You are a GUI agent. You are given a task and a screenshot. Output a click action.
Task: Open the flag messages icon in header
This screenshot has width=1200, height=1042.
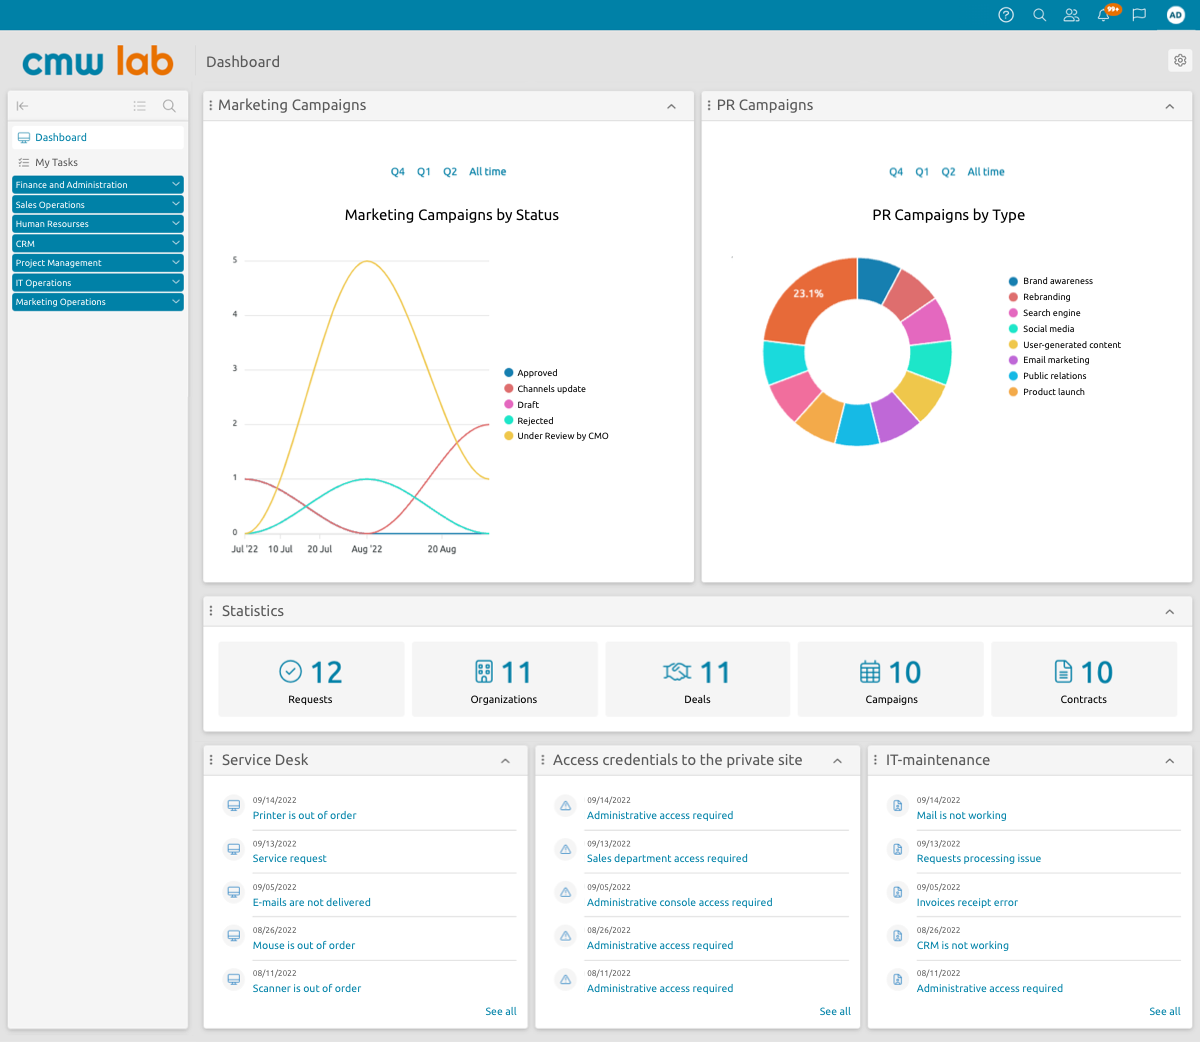(1139, 15)
